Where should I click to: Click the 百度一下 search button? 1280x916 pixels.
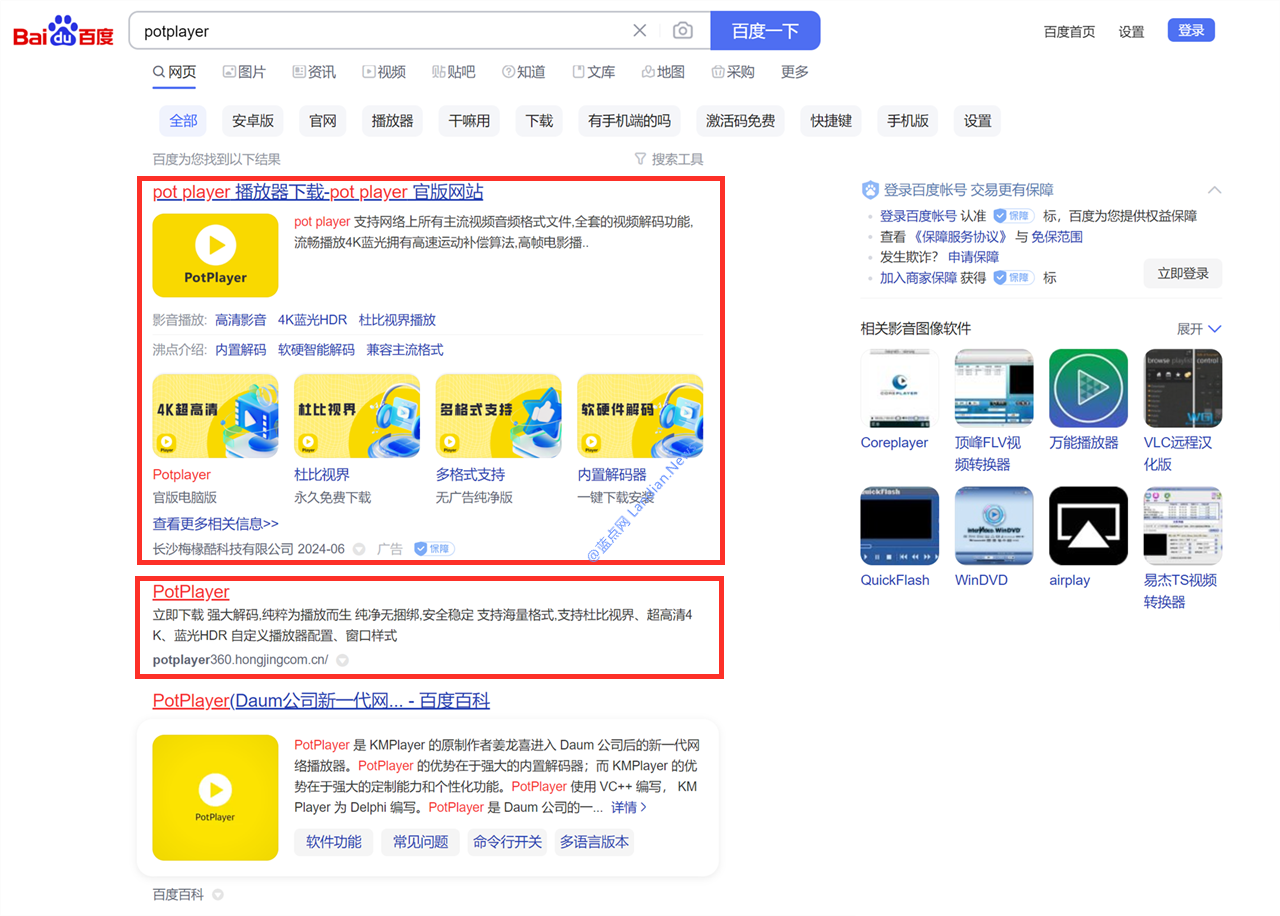[765, 31]
